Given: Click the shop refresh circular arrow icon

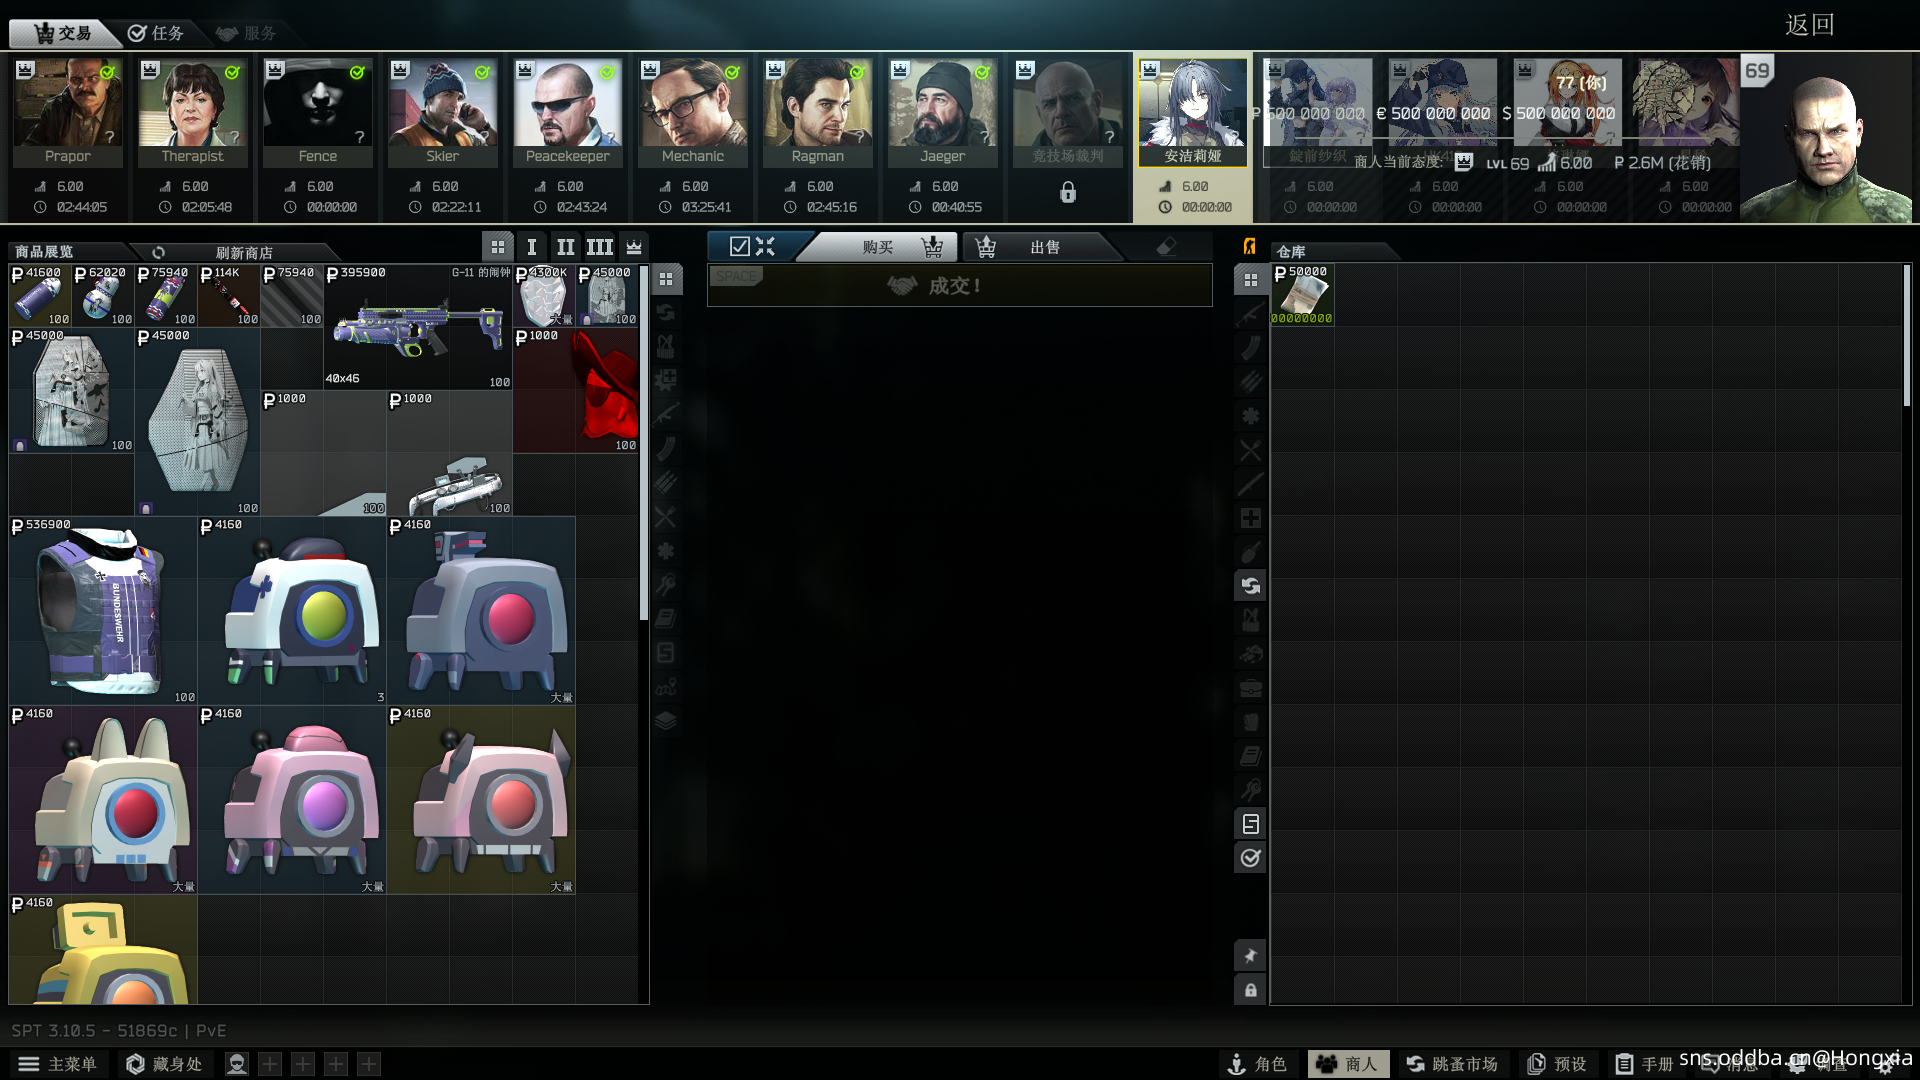Looking at the screenshot, I should [x=158, y=252].
